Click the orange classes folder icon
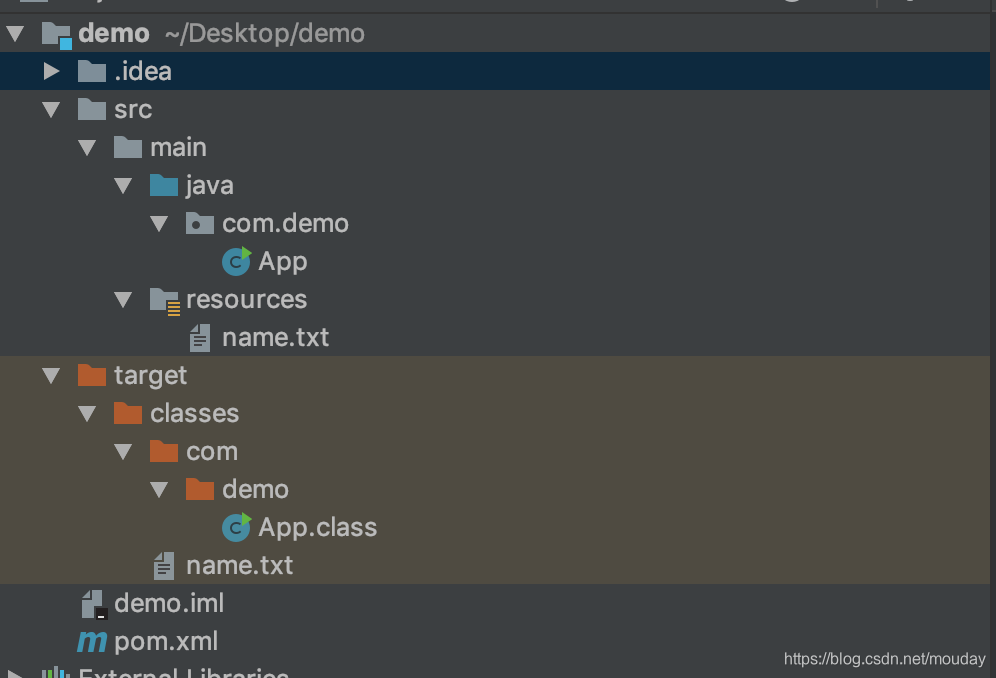 128,413
